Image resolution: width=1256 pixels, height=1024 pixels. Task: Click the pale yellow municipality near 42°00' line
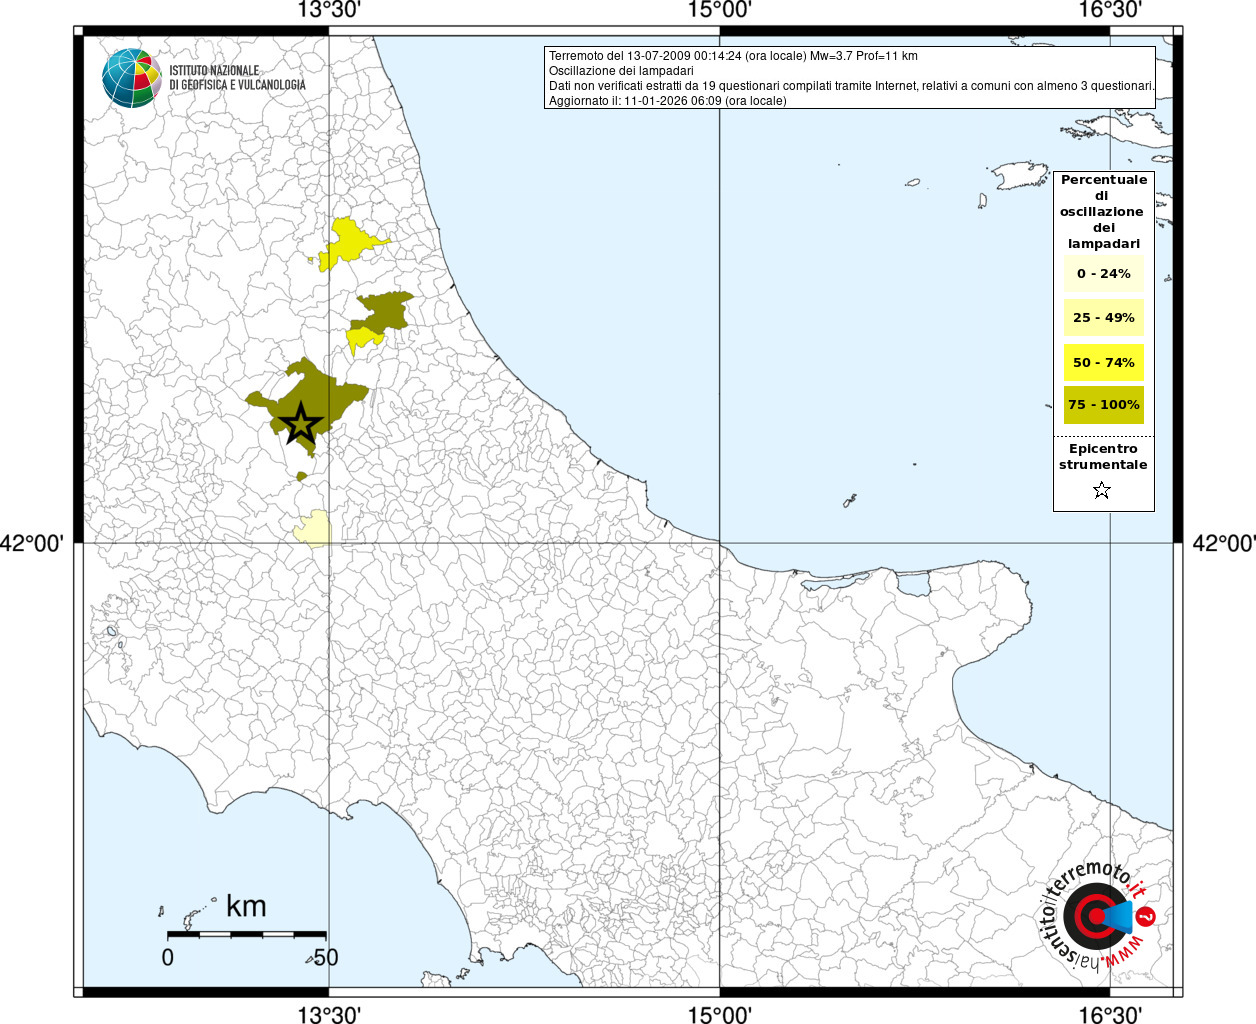(314, 529)
